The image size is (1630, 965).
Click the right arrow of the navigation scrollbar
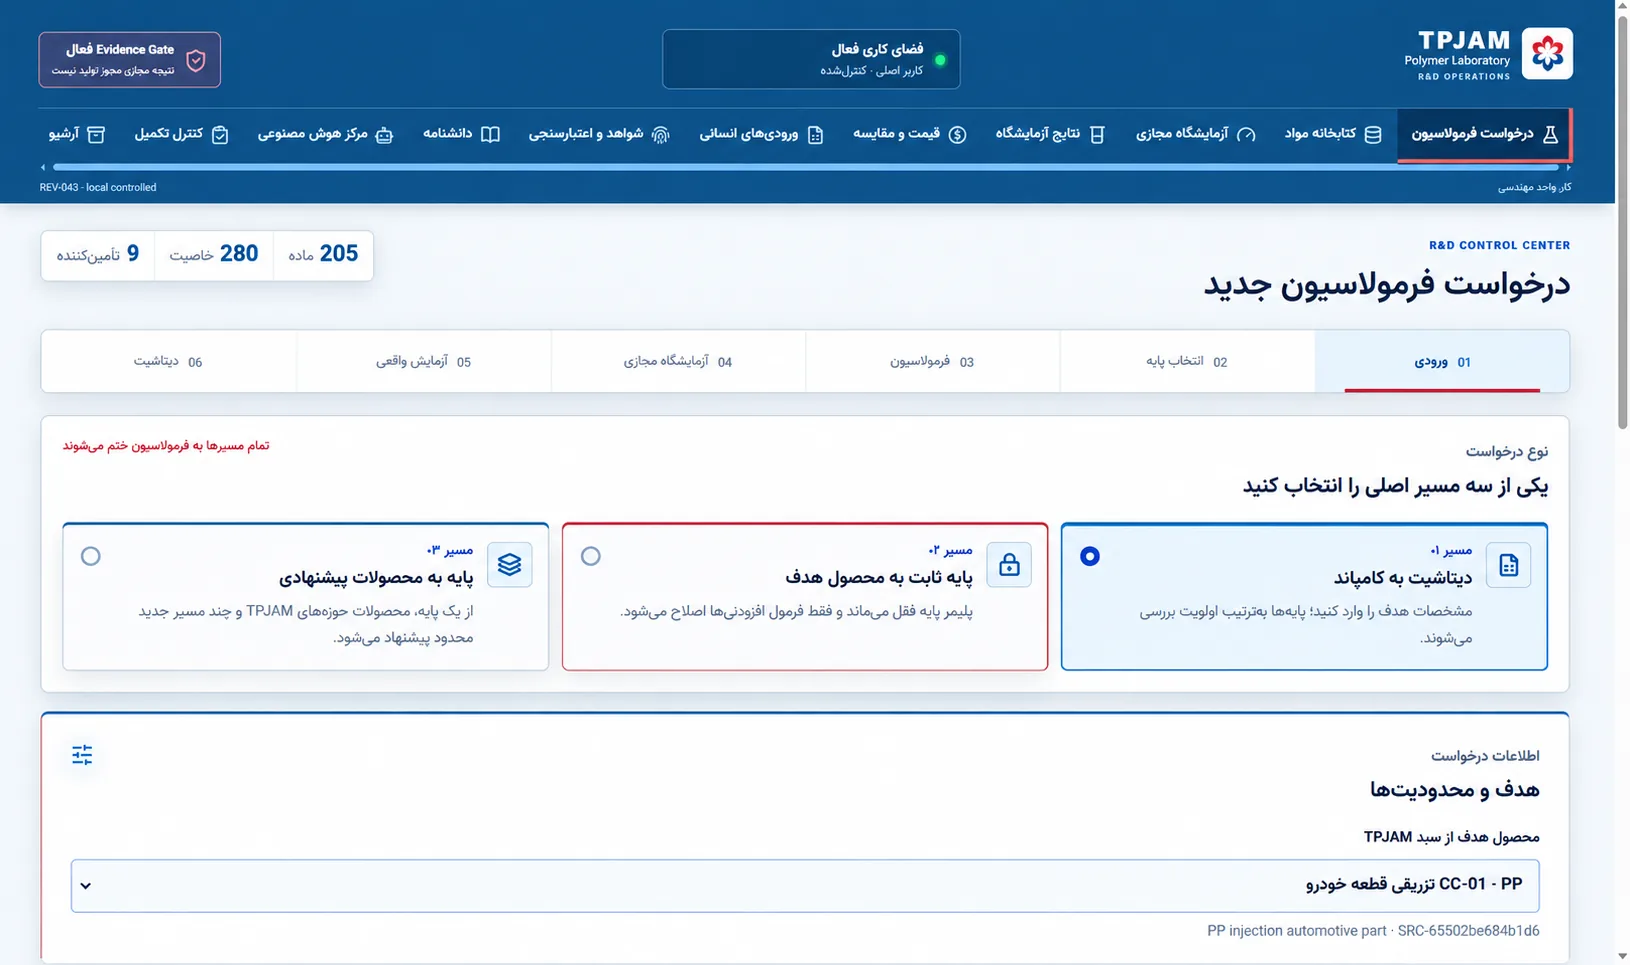[1567, 167]
